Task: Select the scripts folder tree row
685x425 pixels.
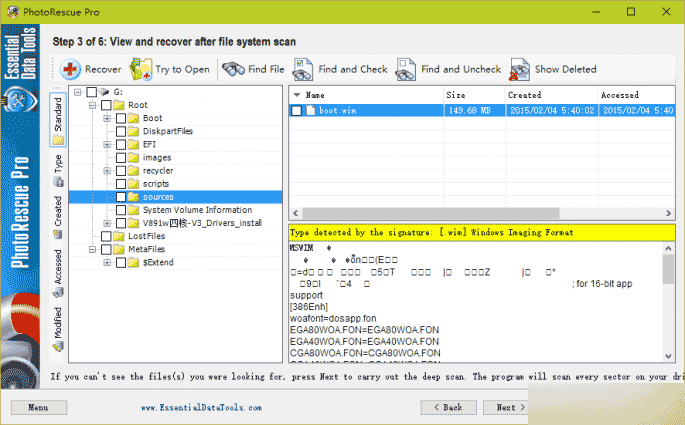Action: click(176, 184)
